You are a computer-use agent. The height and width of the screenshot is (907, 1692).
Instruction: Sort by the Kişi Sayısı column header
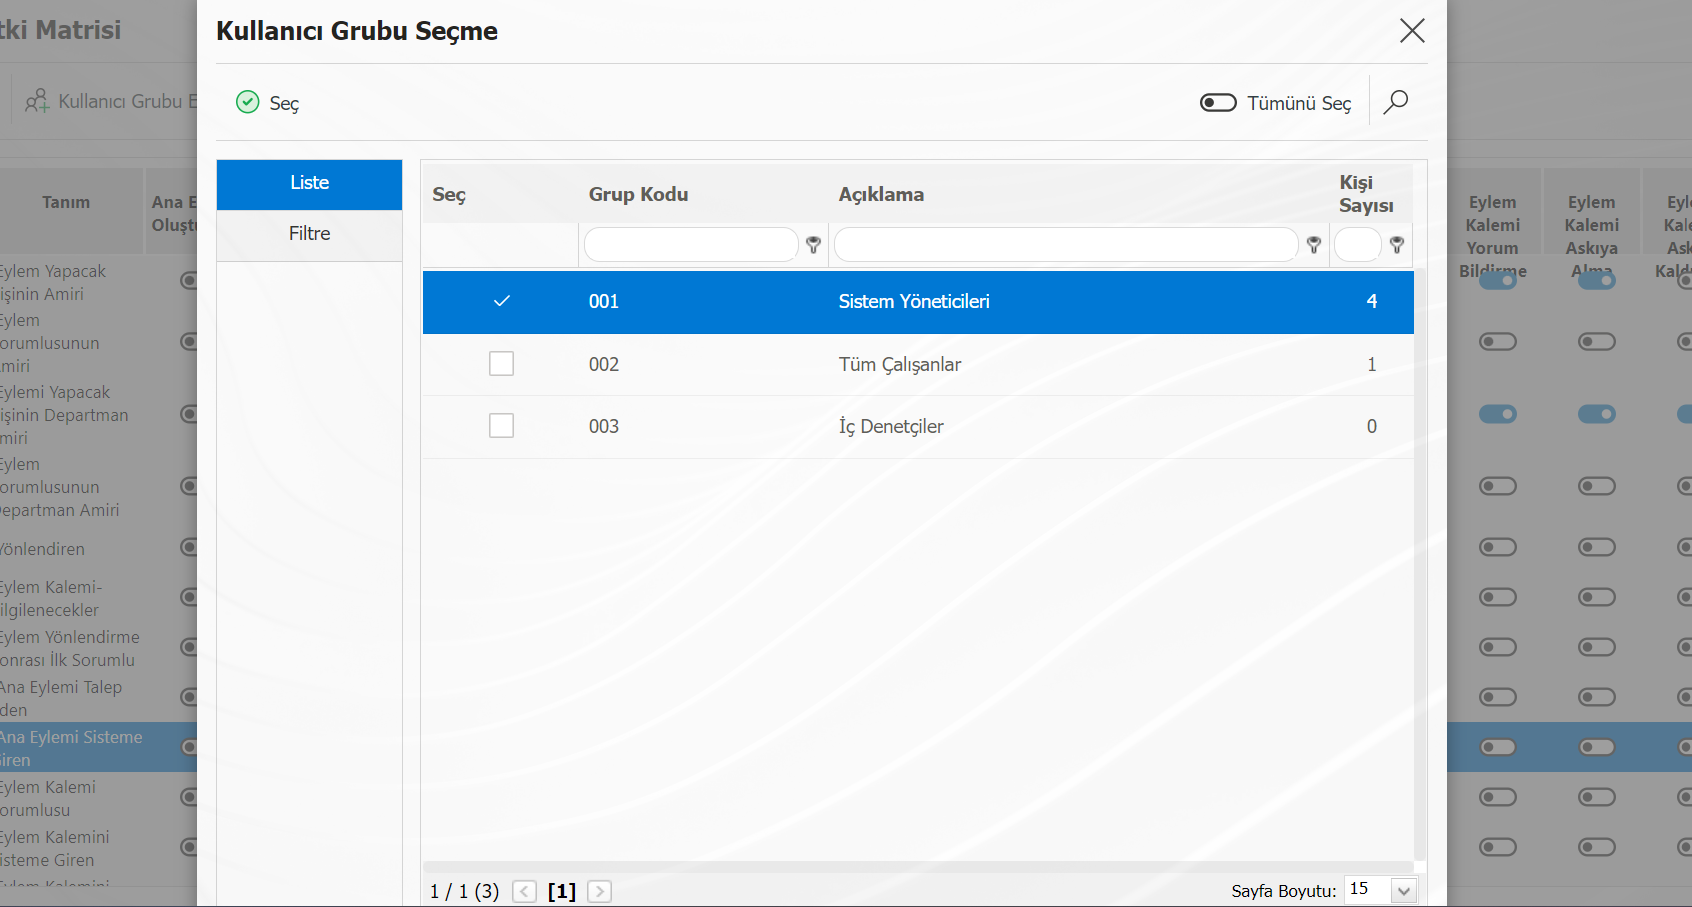(1366, 194)
